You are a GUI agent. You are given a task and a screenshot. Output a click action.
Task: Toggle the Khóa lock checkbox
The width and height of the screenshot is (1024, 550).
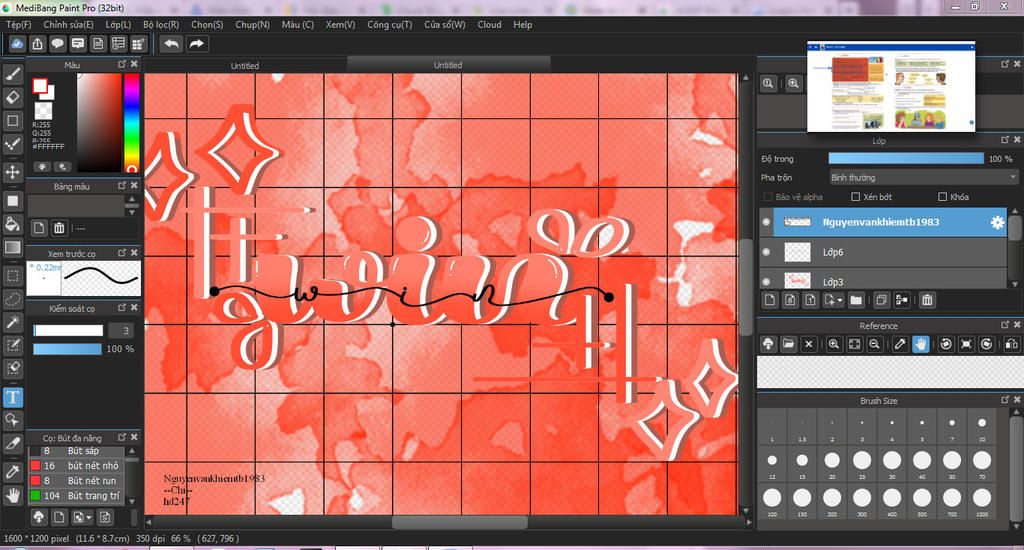pyautogui.click(x=942, y=197)
